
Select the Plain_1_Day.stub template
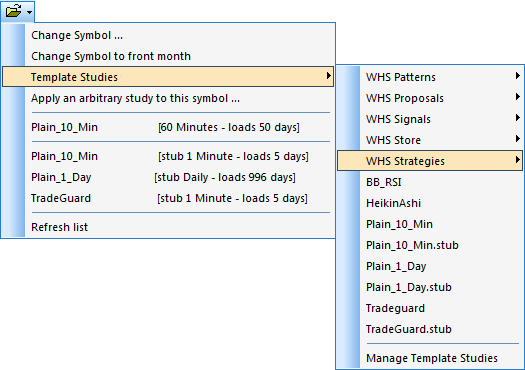[430, 287]
